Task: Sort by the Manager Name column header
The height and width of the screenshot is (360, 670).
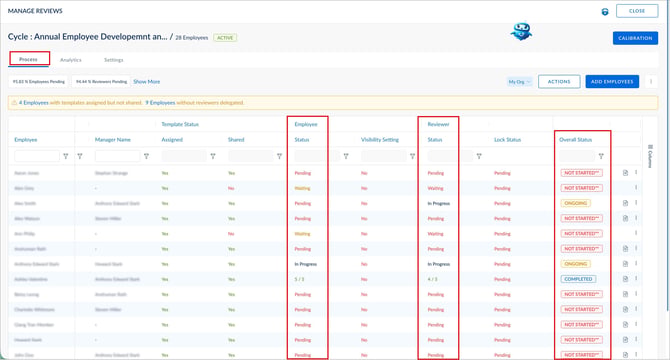Action: [x=112, y=140]
